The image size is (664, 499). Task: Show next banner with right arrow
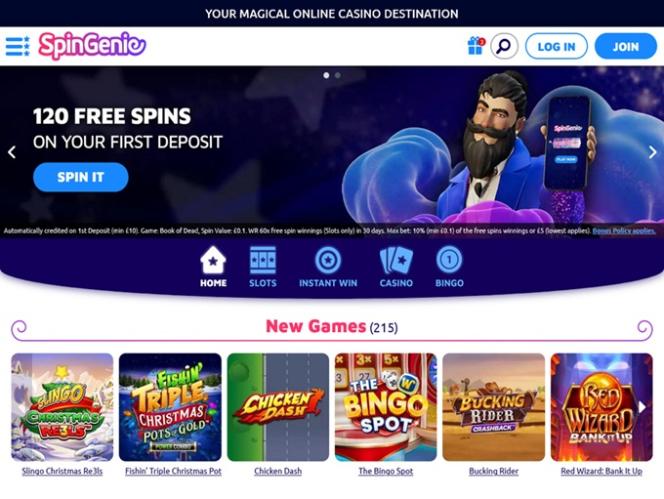(x=653, y=152)
